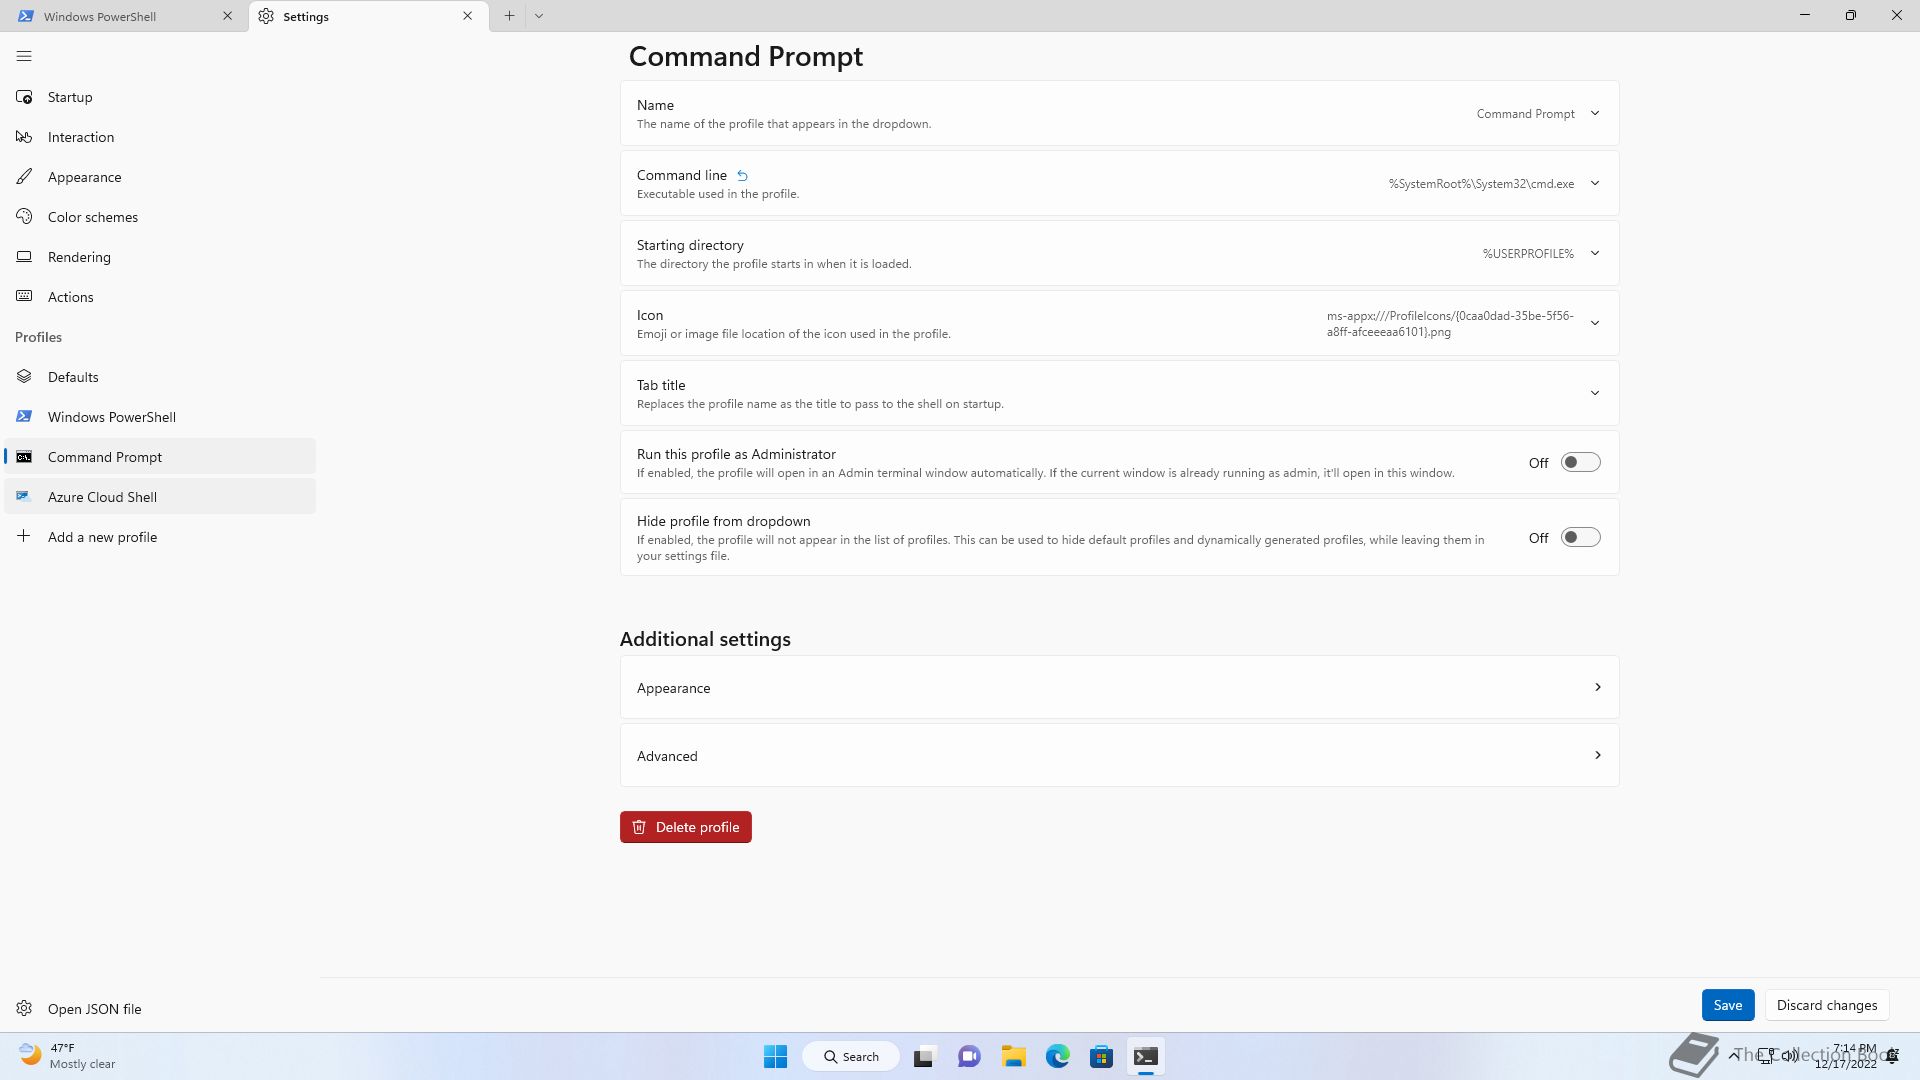Open Chat app from taskbar
The width and height of the screenshot is (1920, 1080).
(969, 1057)
